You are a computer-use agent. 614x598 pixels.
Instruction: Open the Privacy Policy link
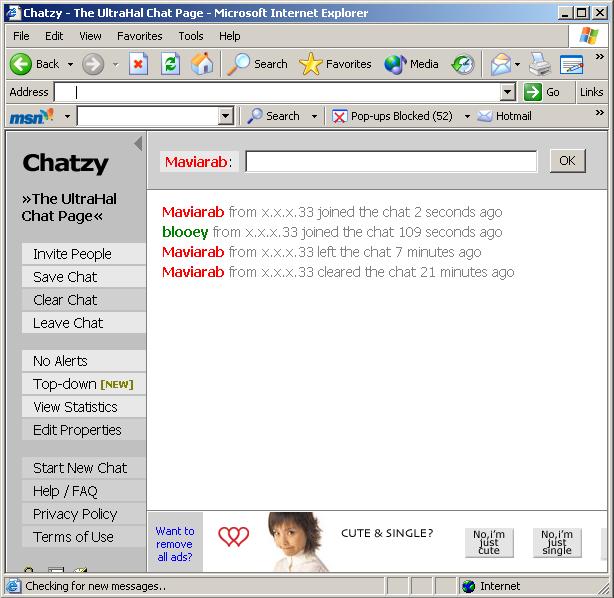(84, 514)
